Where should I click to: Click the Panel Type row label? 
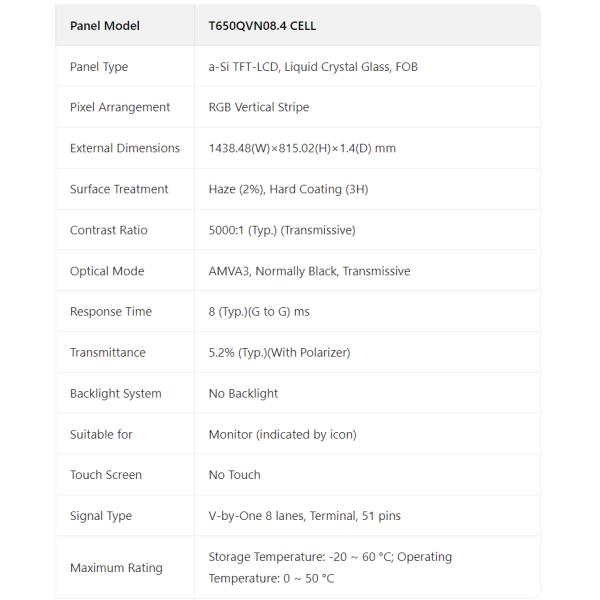point(99,67)
